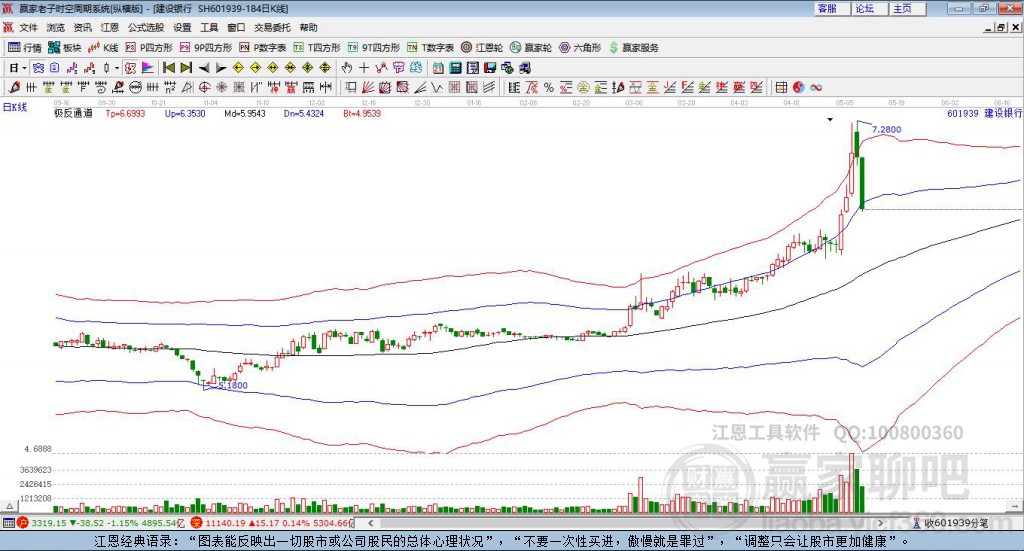
Task: Click the 论坛 forum button
Action: coord(869,8)
